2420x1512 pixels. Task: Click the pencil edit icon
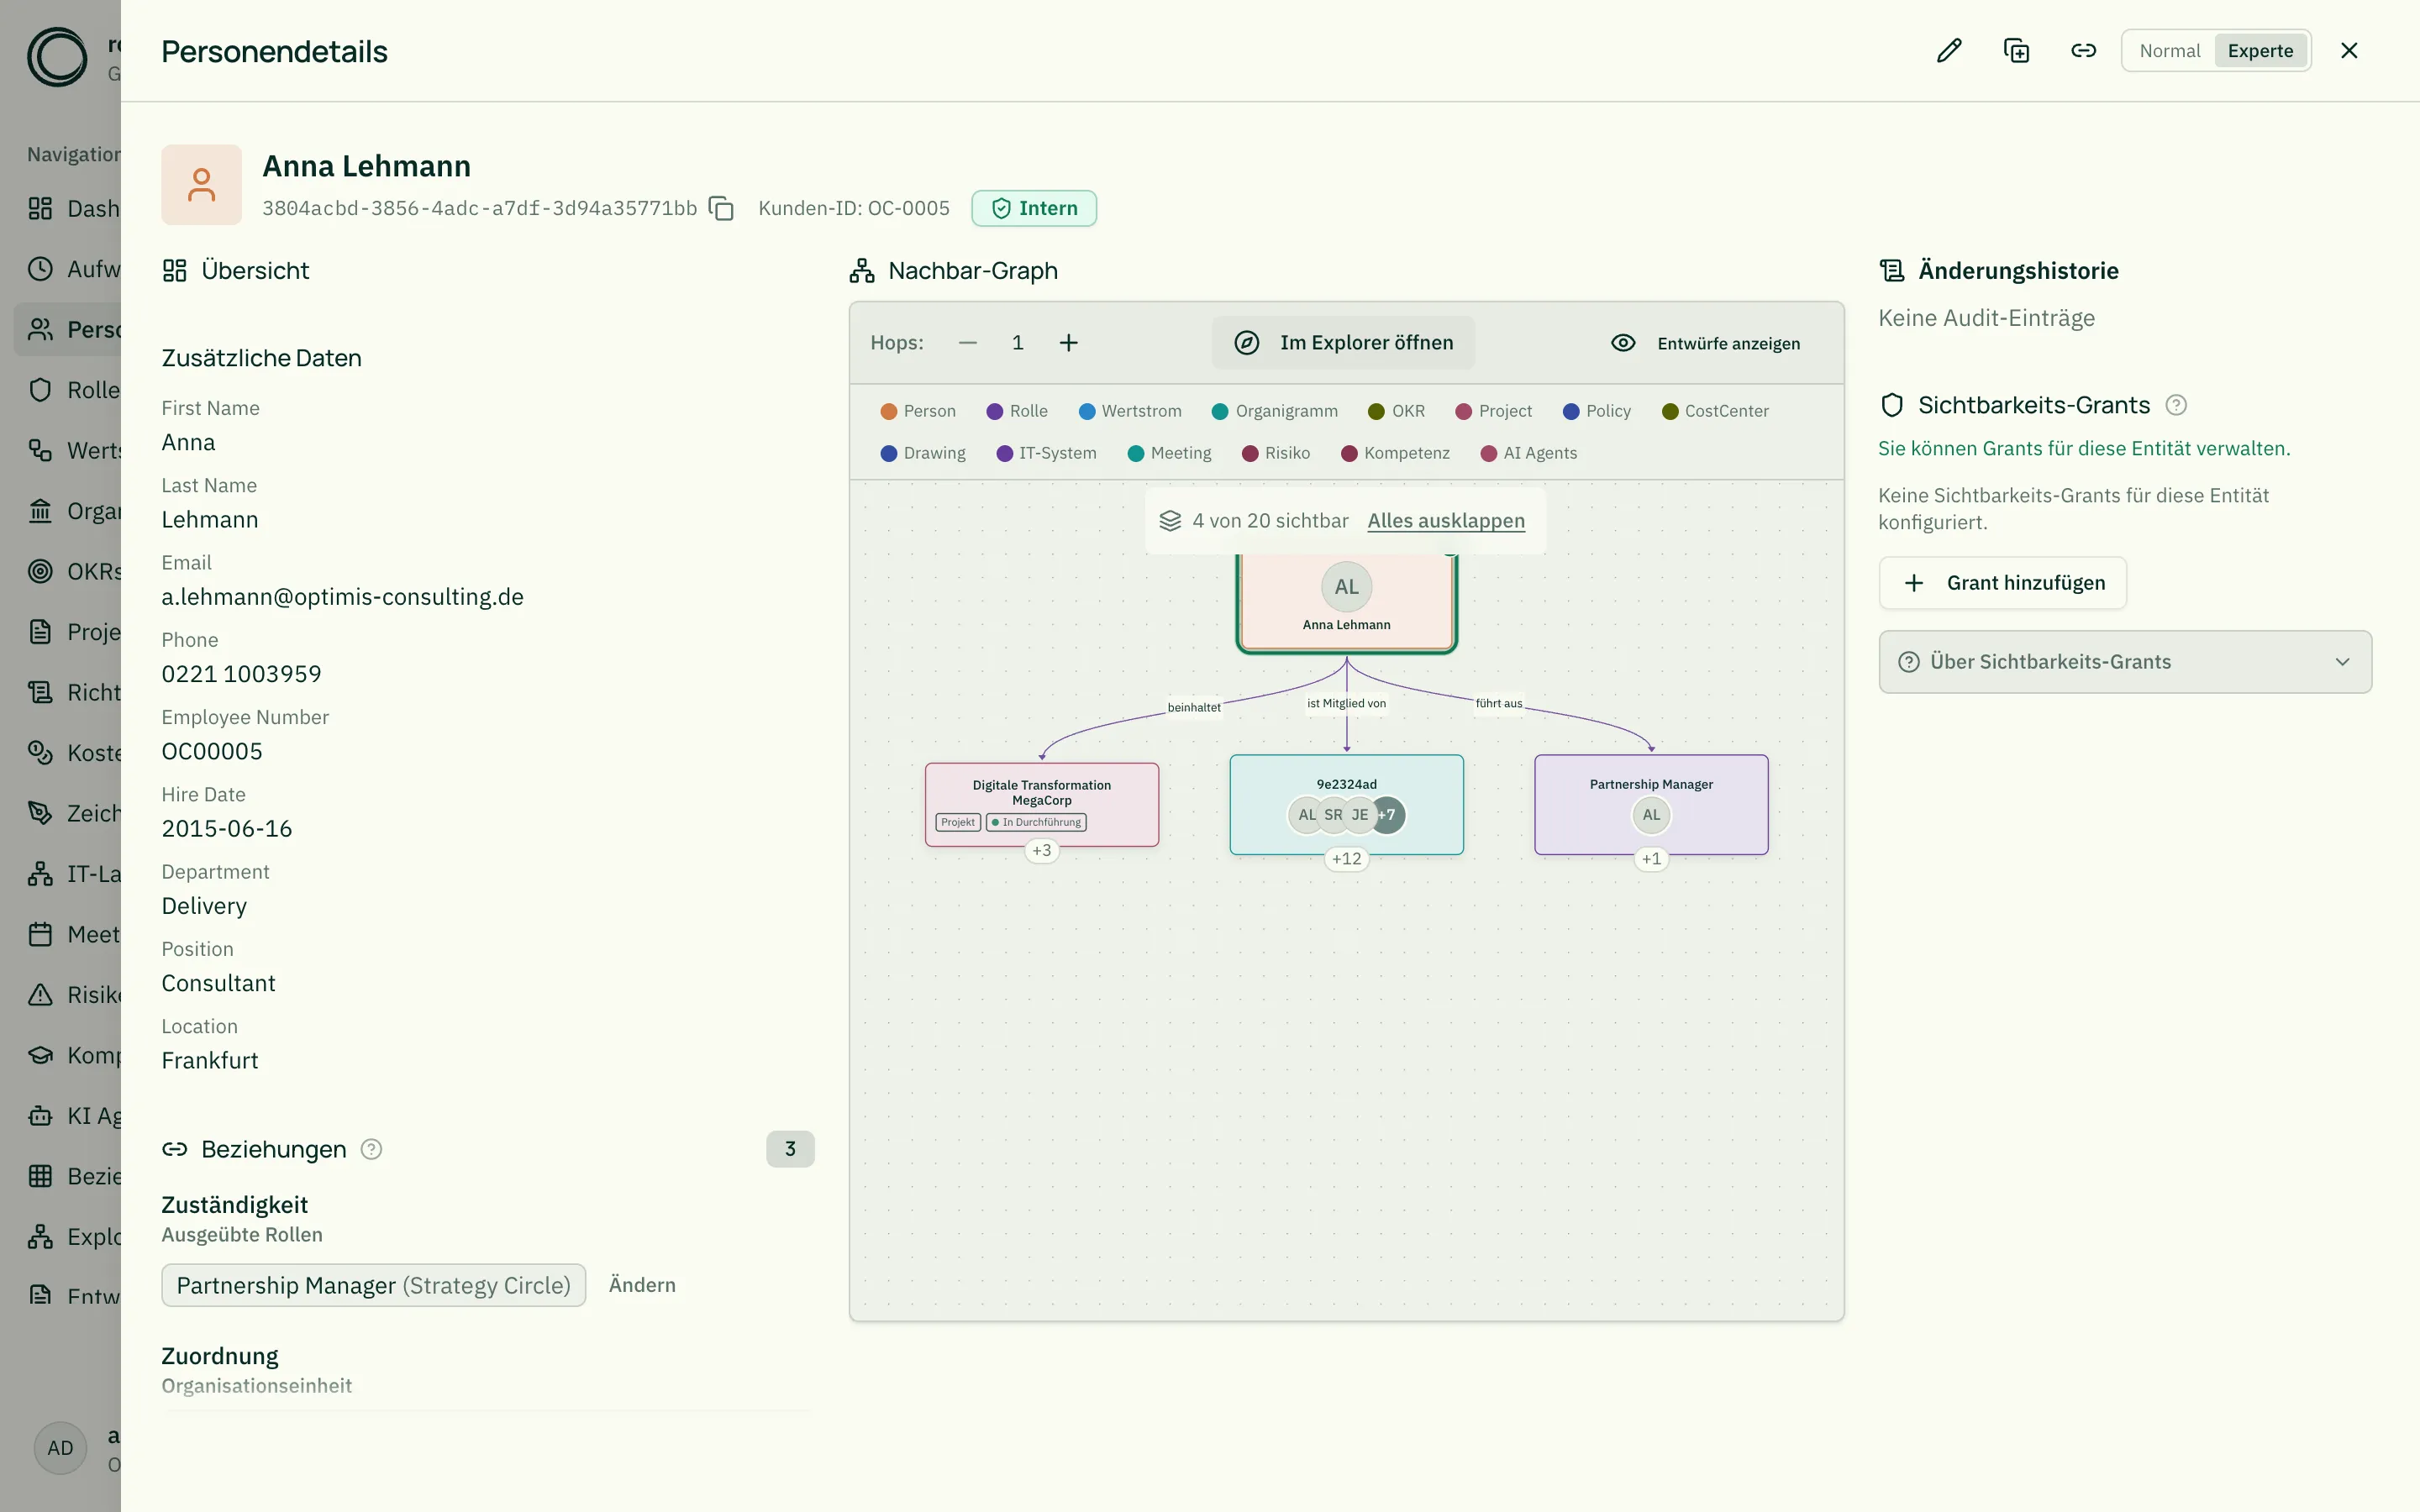[1949, 51]
